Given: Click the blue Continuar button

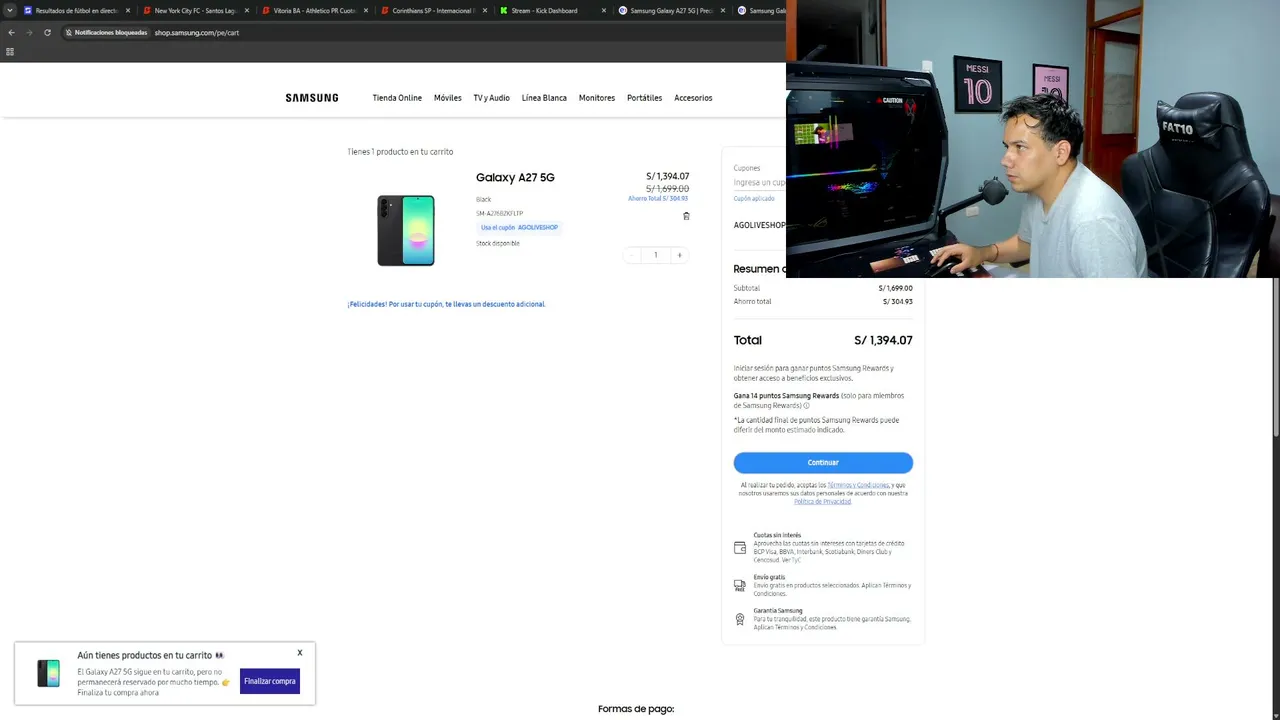Looking at the screenshot, I should (823, 463).
